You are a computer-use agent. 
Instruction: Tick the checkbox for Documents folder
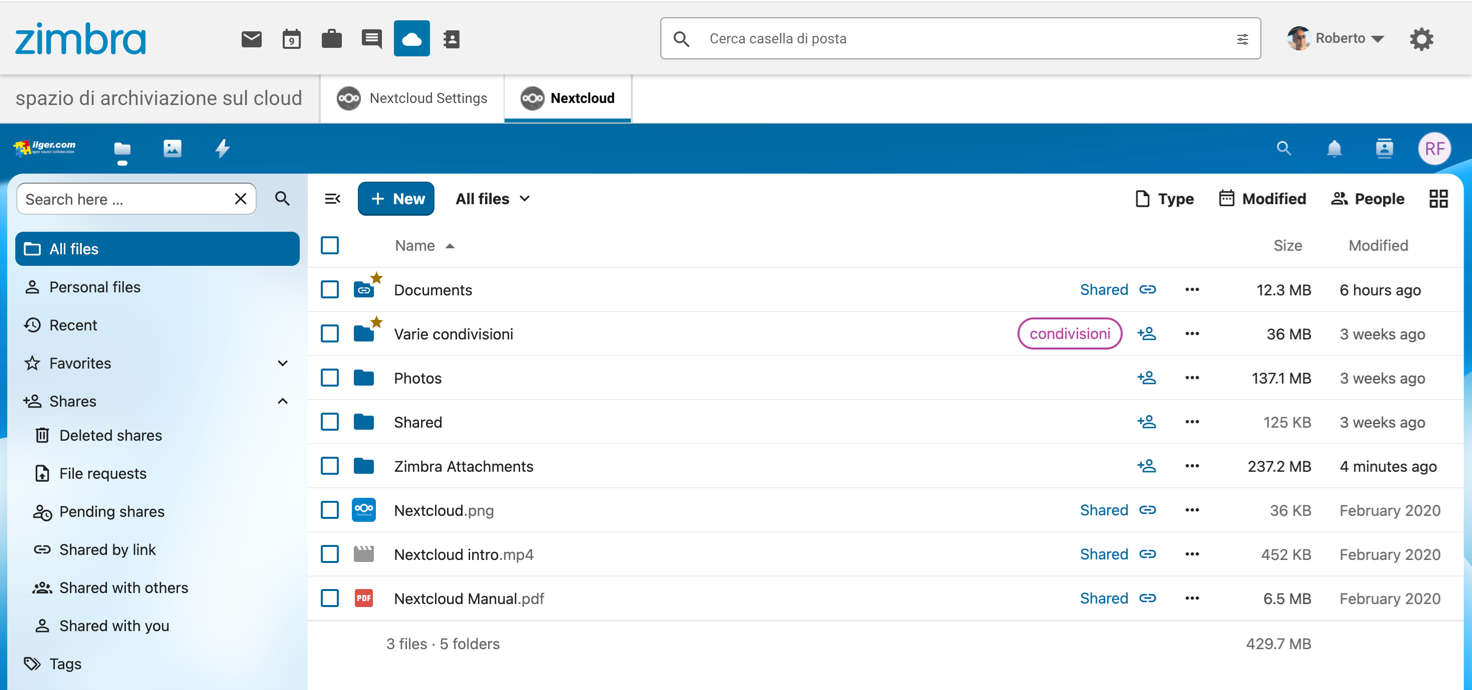tap(330, 290)
